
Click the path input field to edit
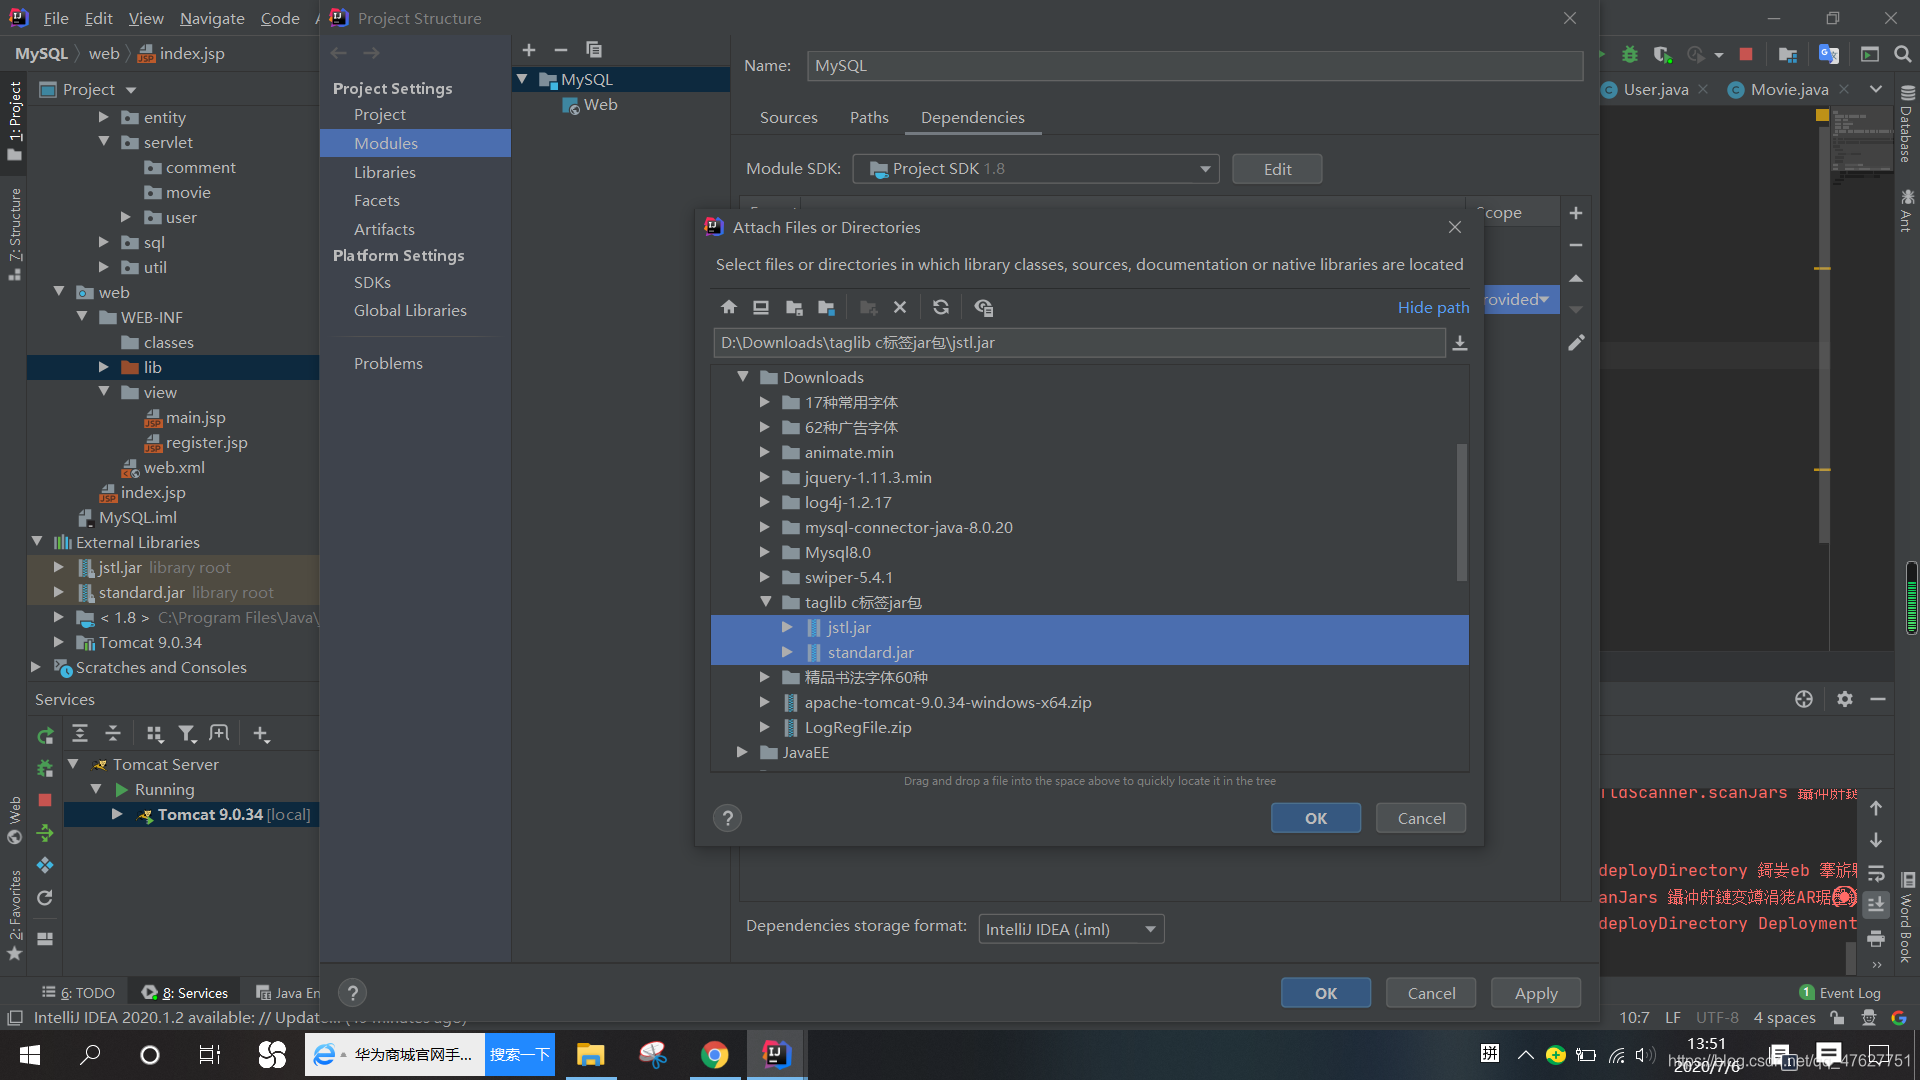[1077, 342]
